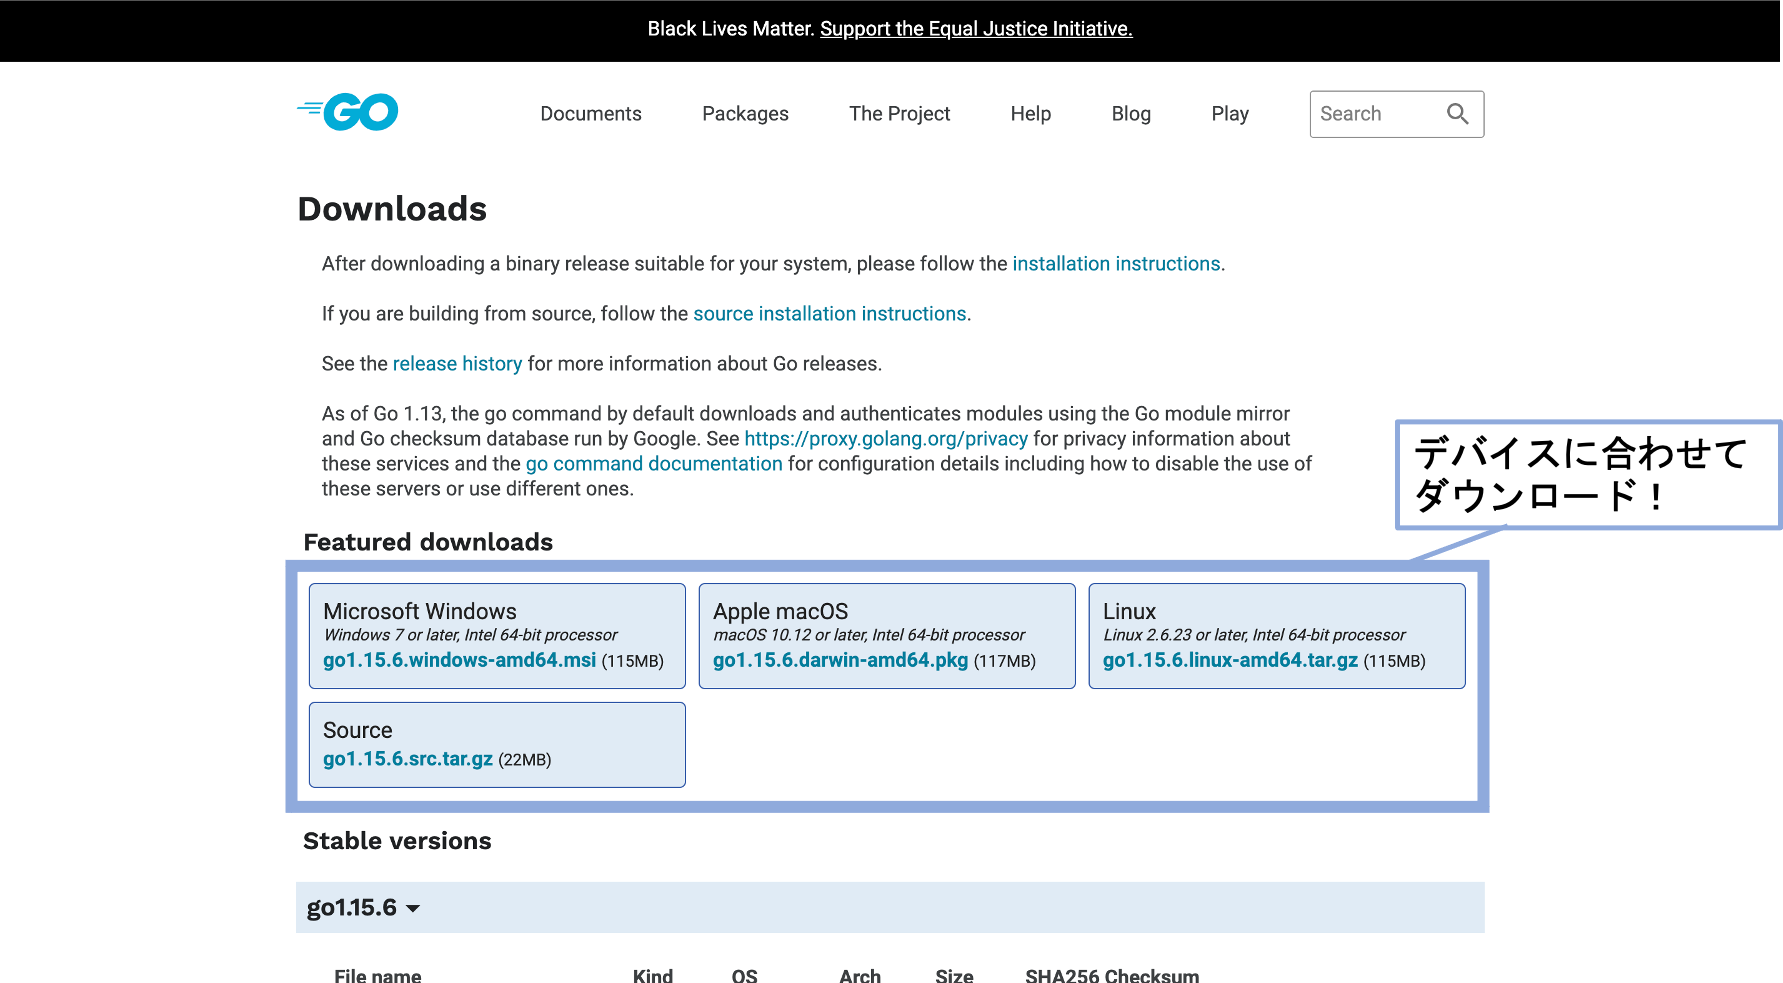
Task: Click the macOS 10.12 or later requirement text
Action: (x=869, y=635)
